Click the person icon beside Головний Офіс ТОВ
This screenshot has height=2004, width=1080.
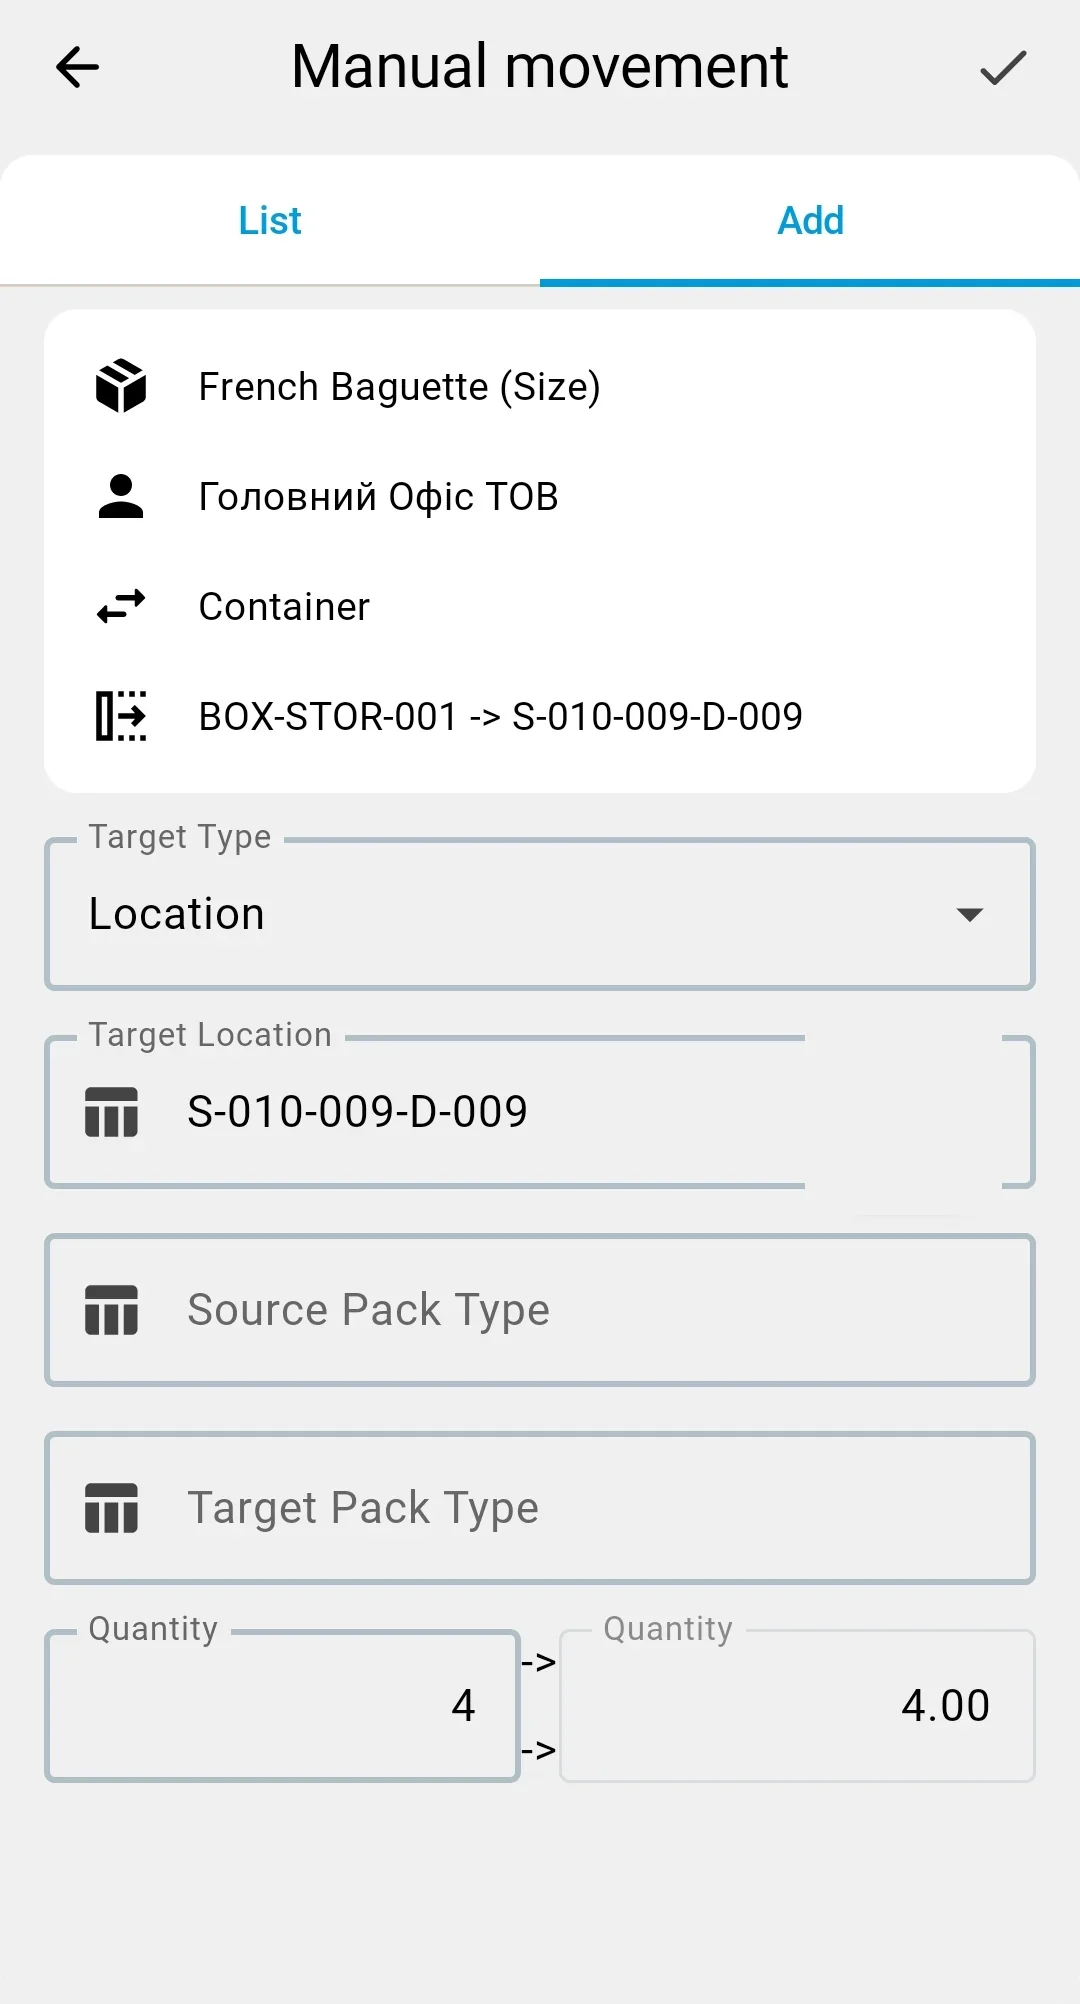121,496
